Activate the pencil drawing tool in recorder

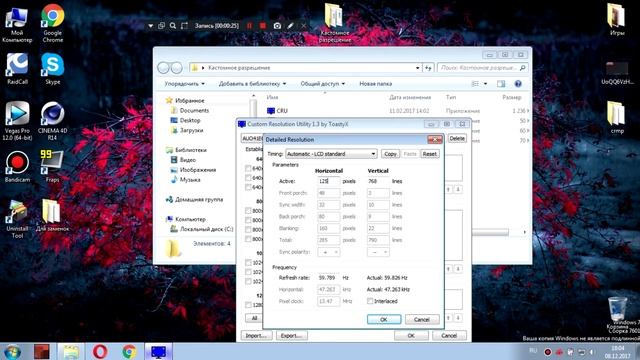pyautogui.click(x=290, y=26)
